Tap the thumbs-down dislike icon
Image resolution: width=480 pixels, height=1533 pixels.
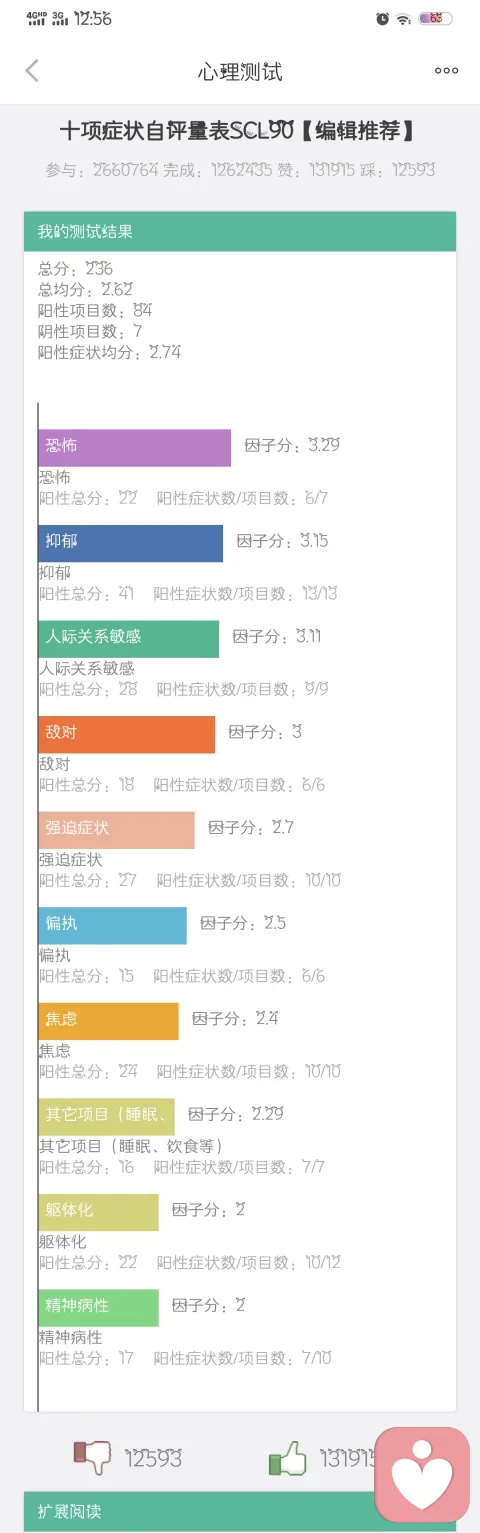pos(93,1458)
